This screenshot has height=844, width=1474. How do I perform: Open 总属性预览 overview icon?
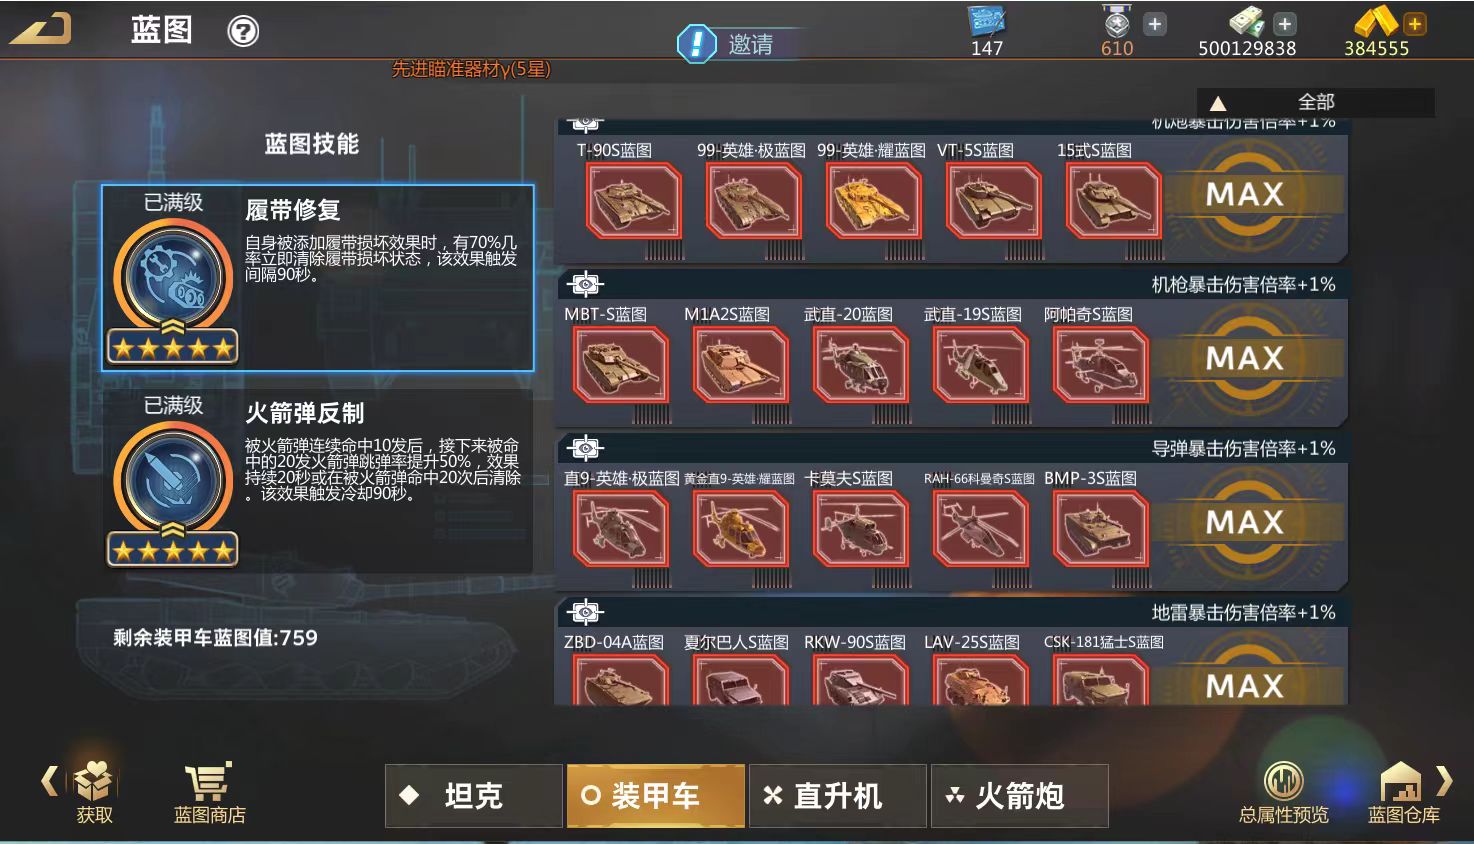point(1284,781)
